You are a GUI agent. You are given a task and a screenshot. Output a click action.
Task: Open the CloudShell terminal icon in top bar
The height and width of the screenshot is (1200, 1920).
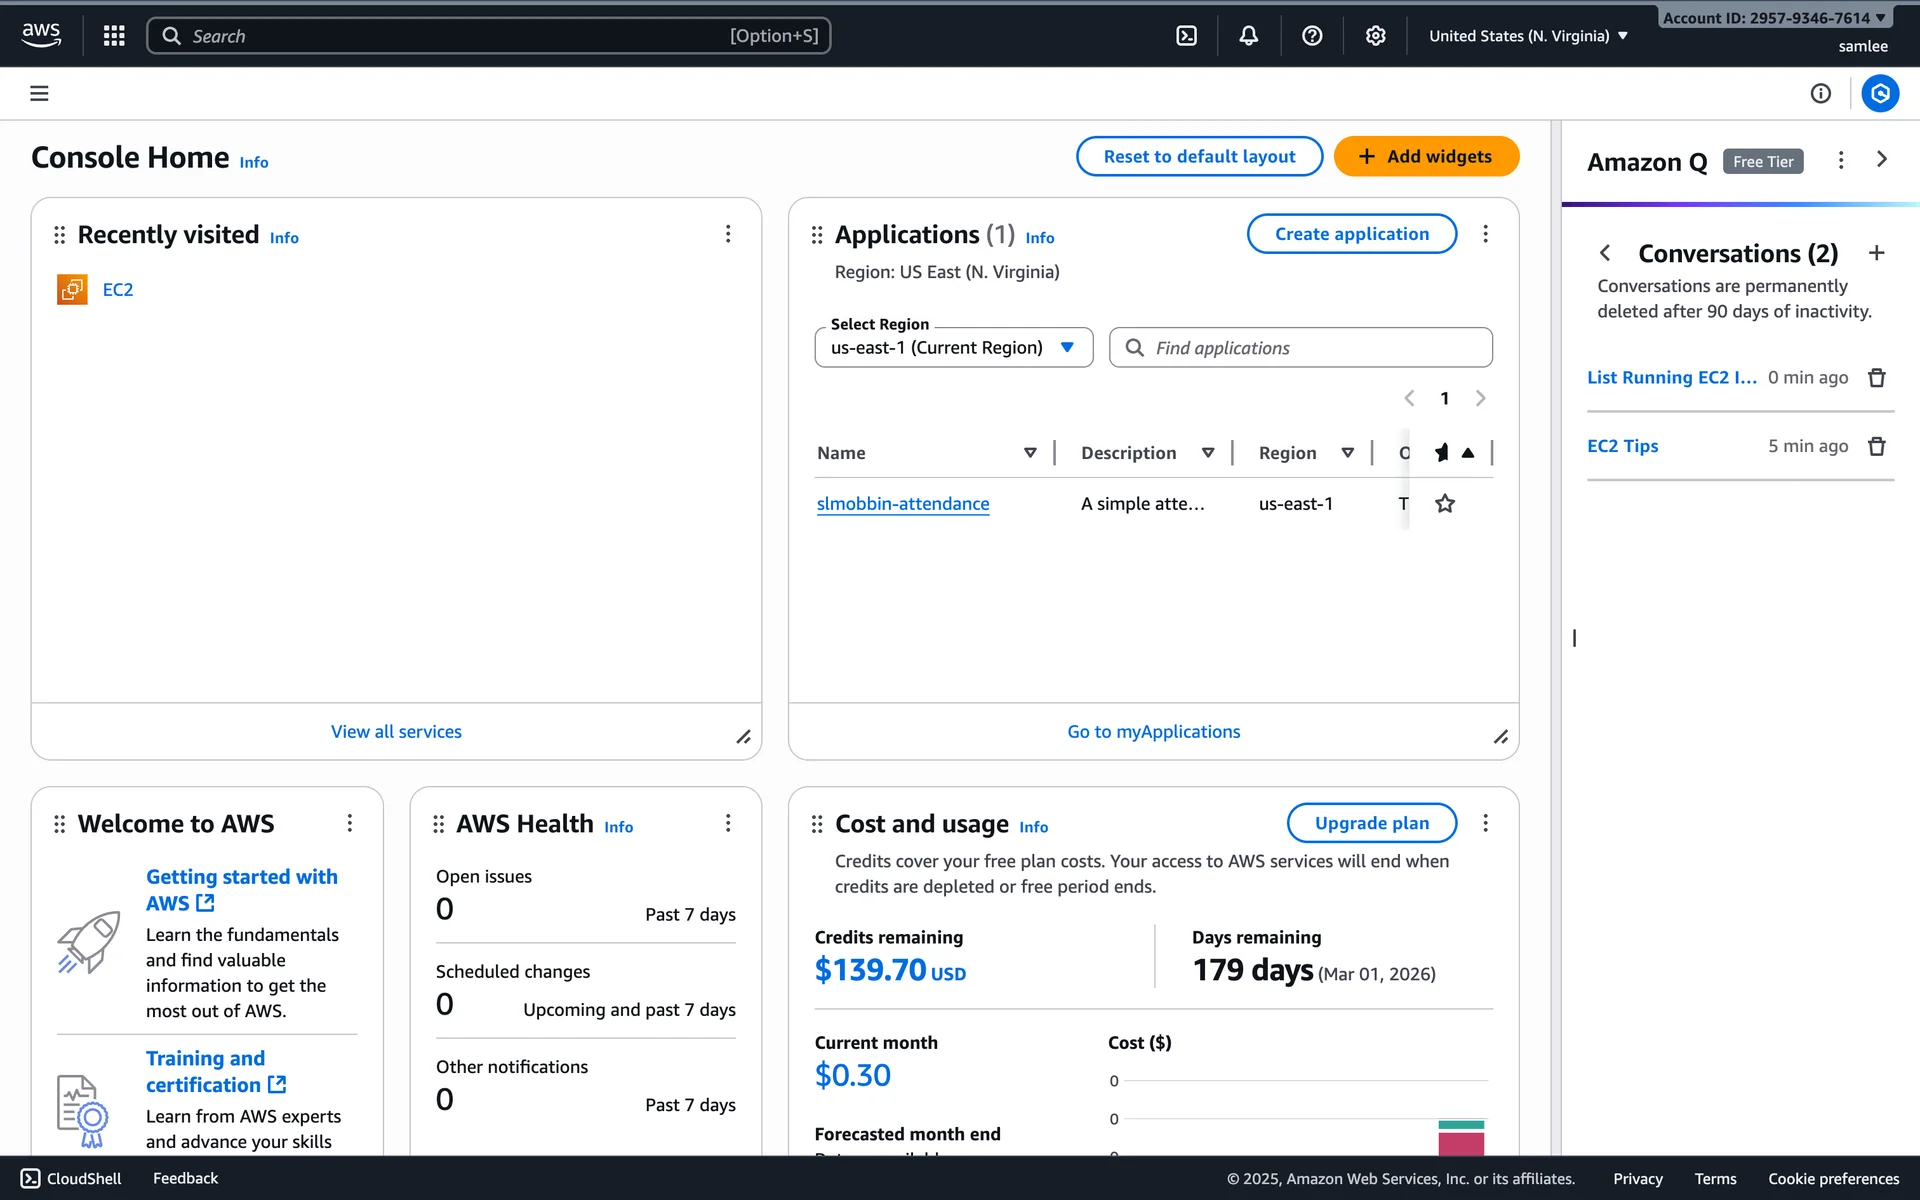pyautogui.click(x=1186, y=36)
